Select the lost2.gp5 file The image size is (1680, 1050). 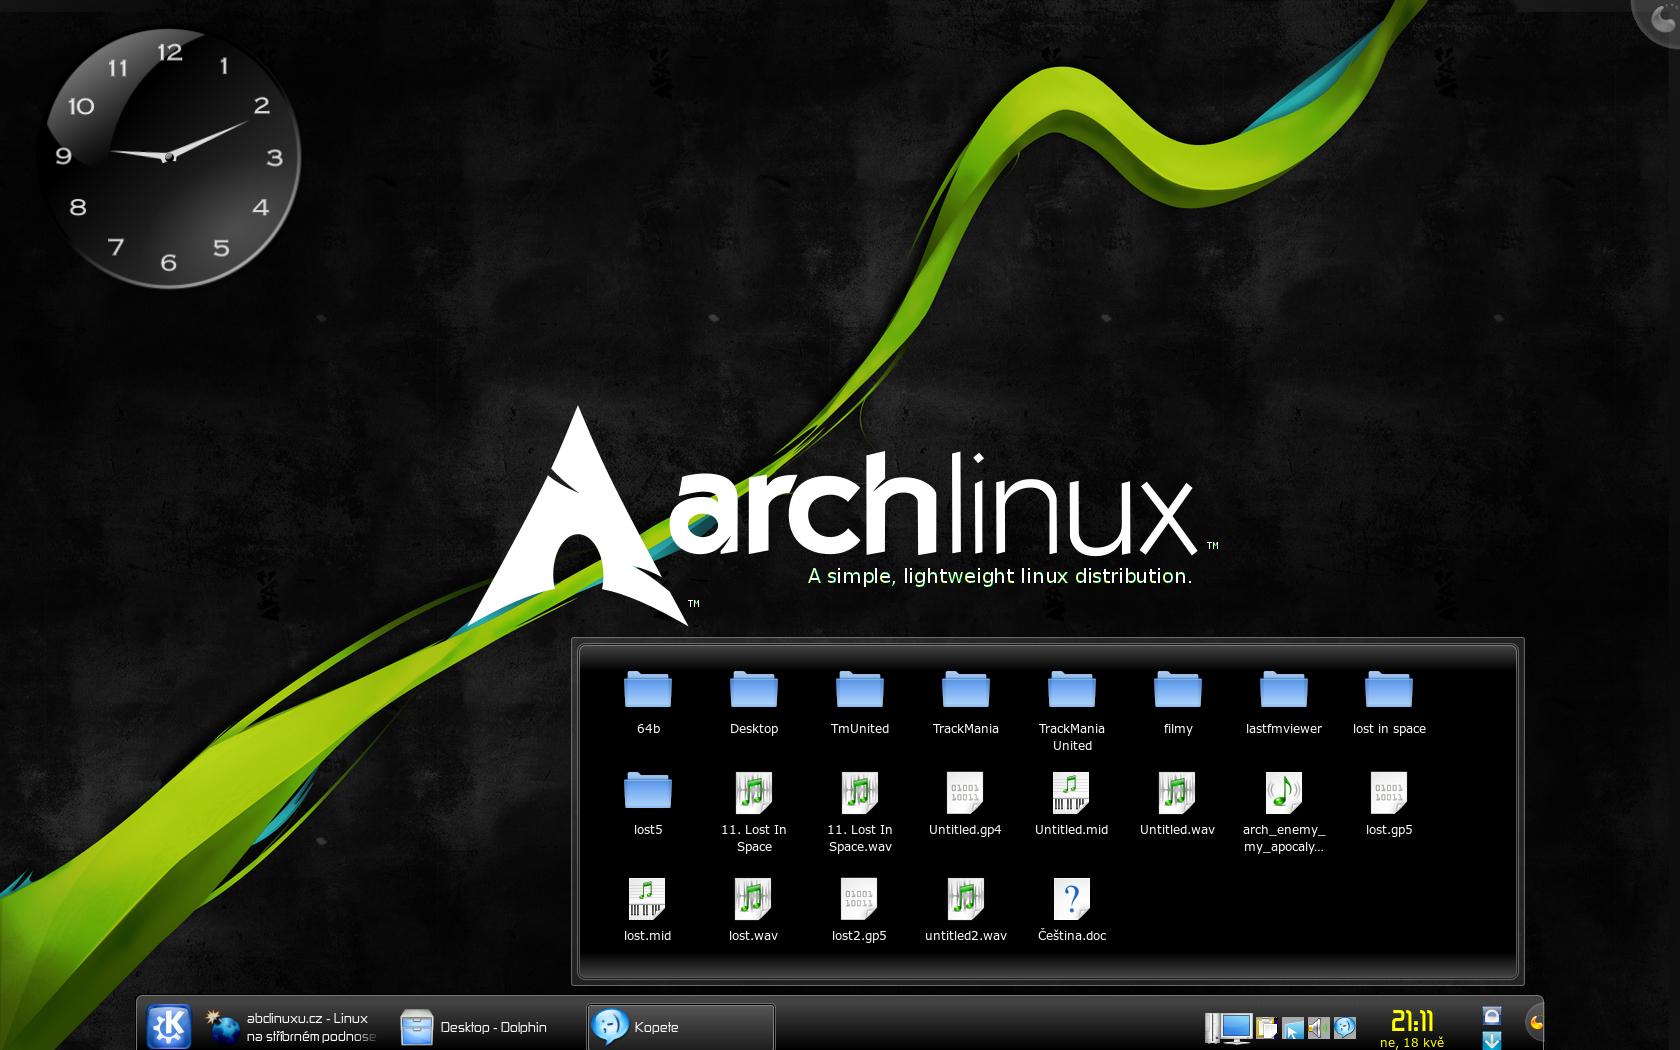tap(859, 910)
